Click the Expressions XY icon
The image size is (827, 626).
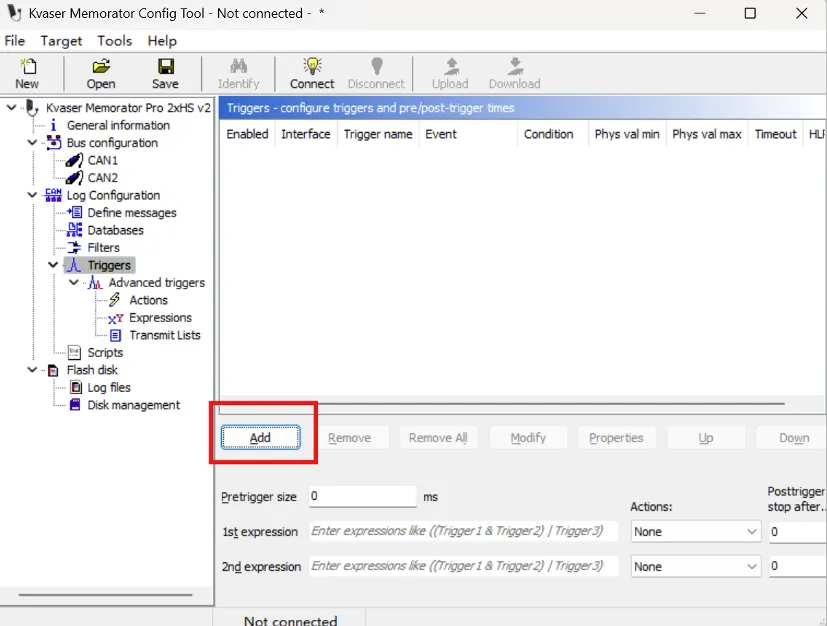click(116, 318)
